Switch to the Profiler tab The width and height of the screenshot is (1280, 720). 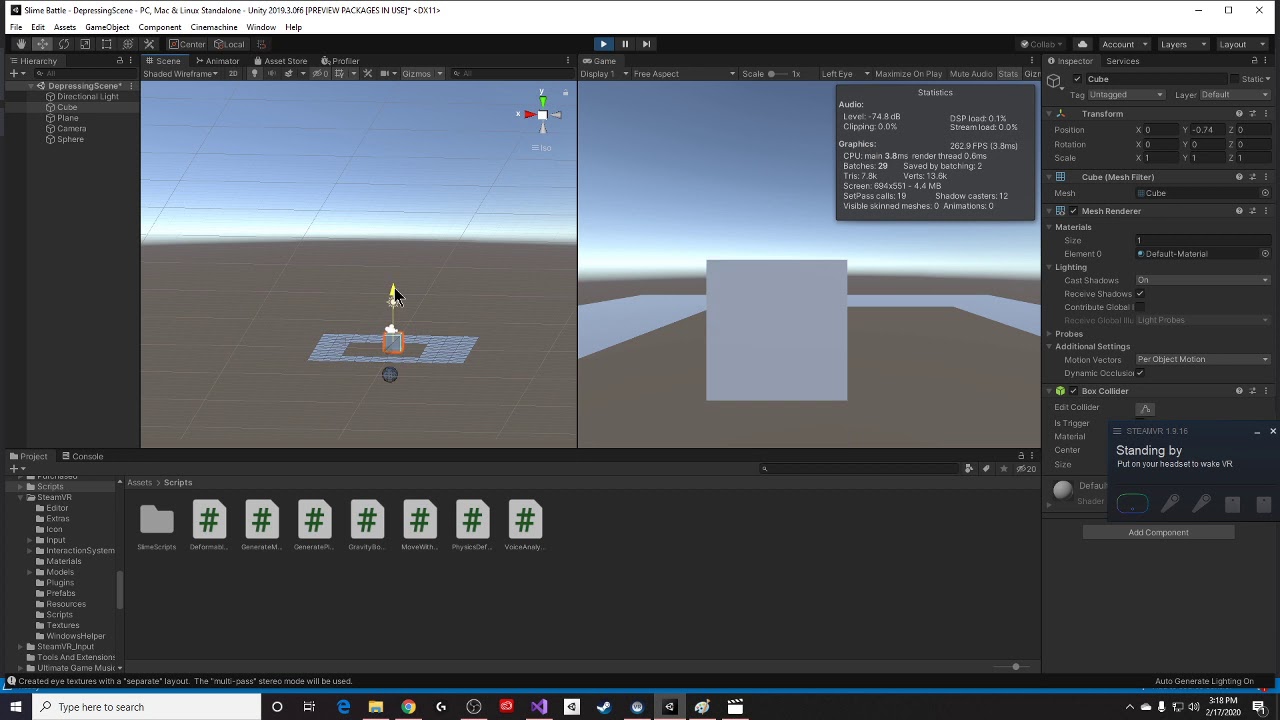coord(340,61)
